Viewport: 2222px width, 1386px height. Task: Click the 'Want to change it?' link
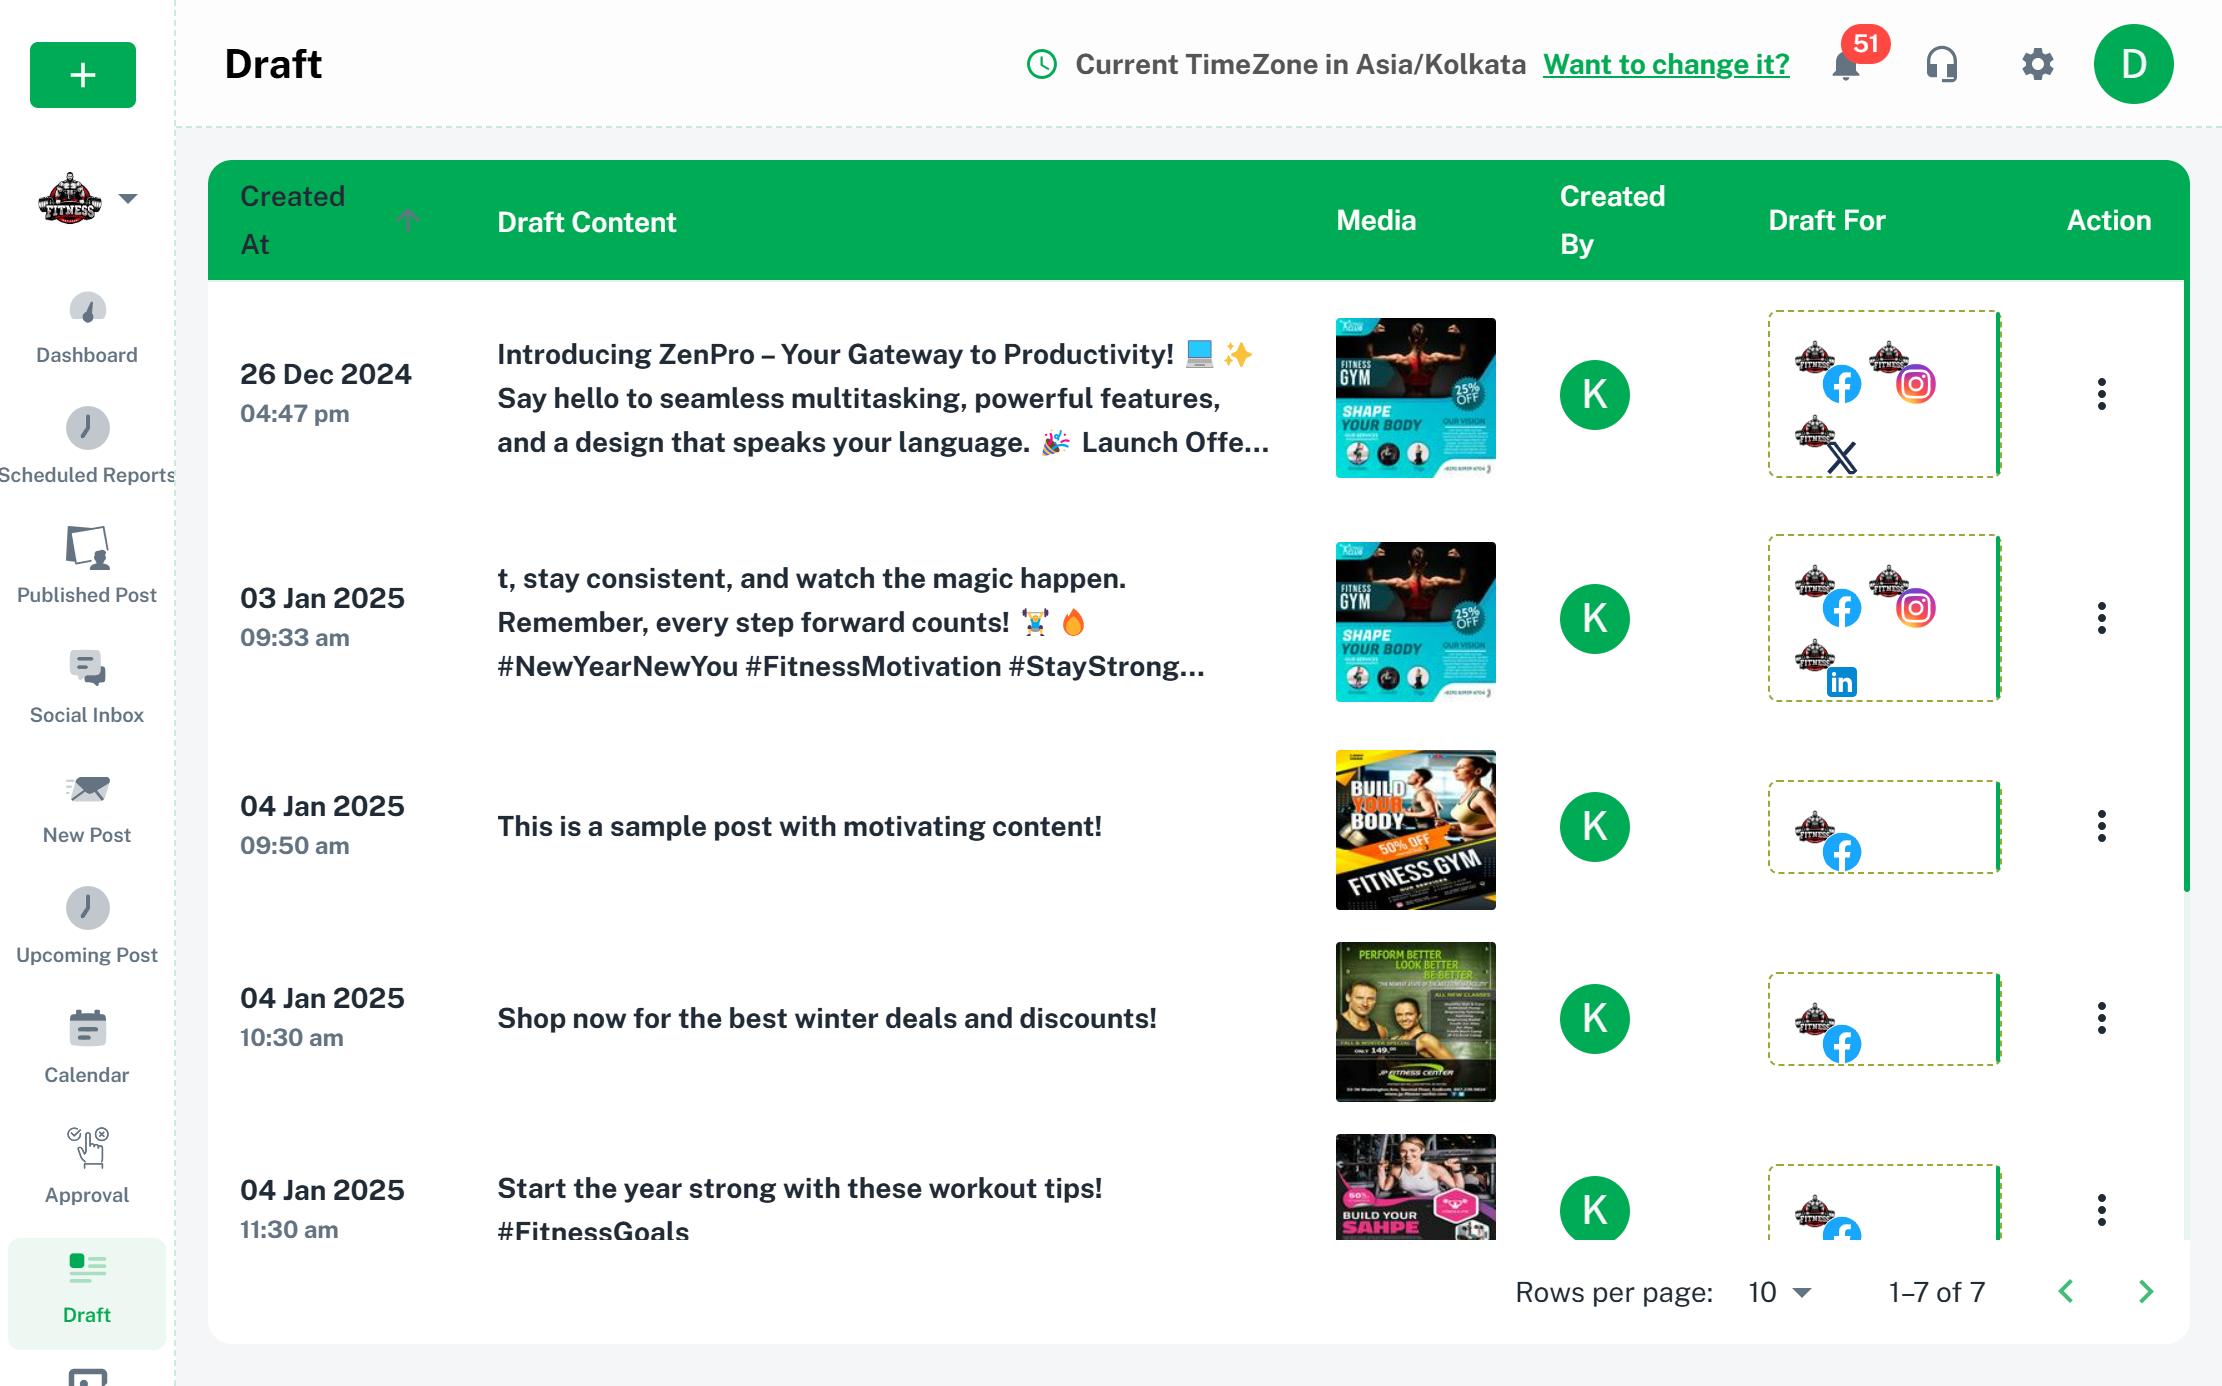pos(1665,65)
